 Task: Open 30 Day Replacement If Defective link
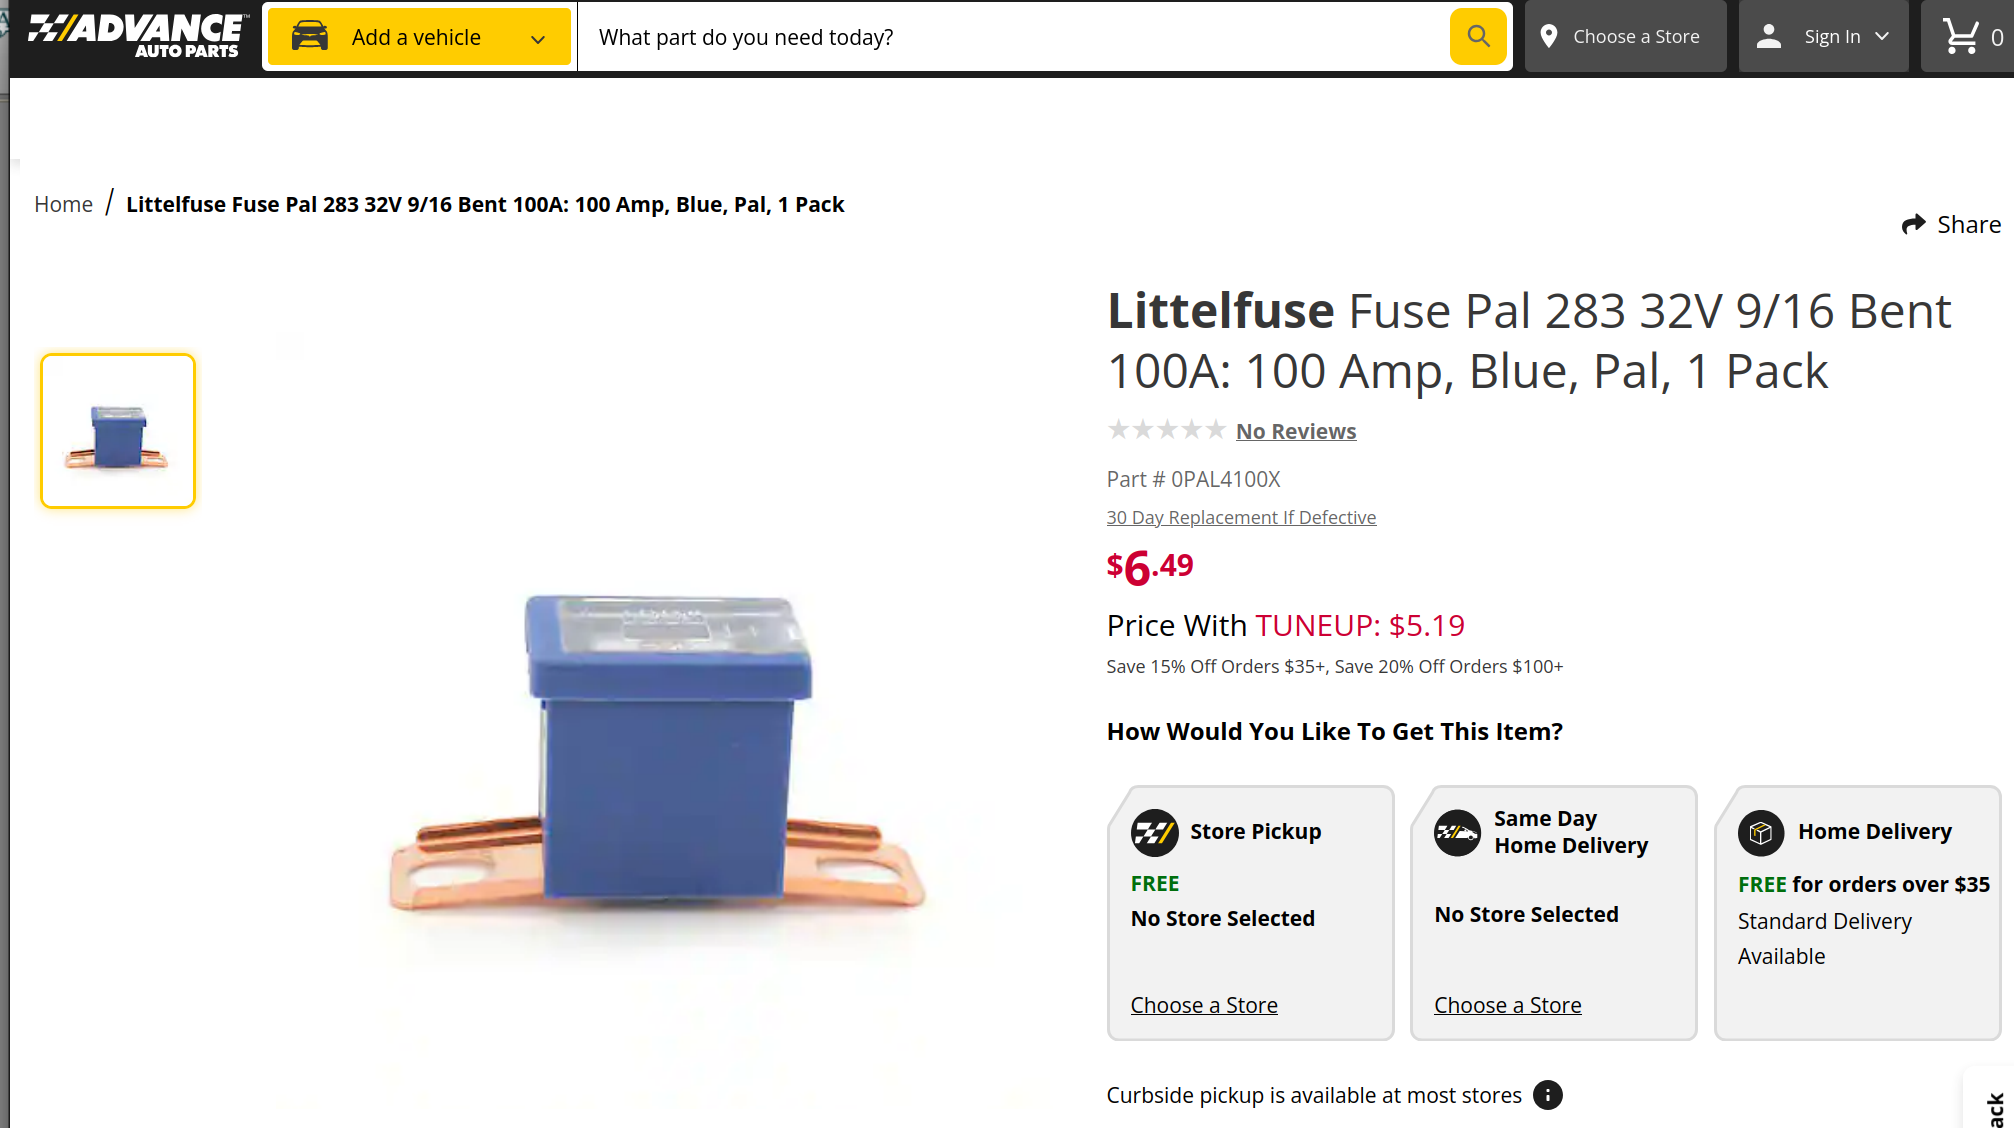point(1241,517)
